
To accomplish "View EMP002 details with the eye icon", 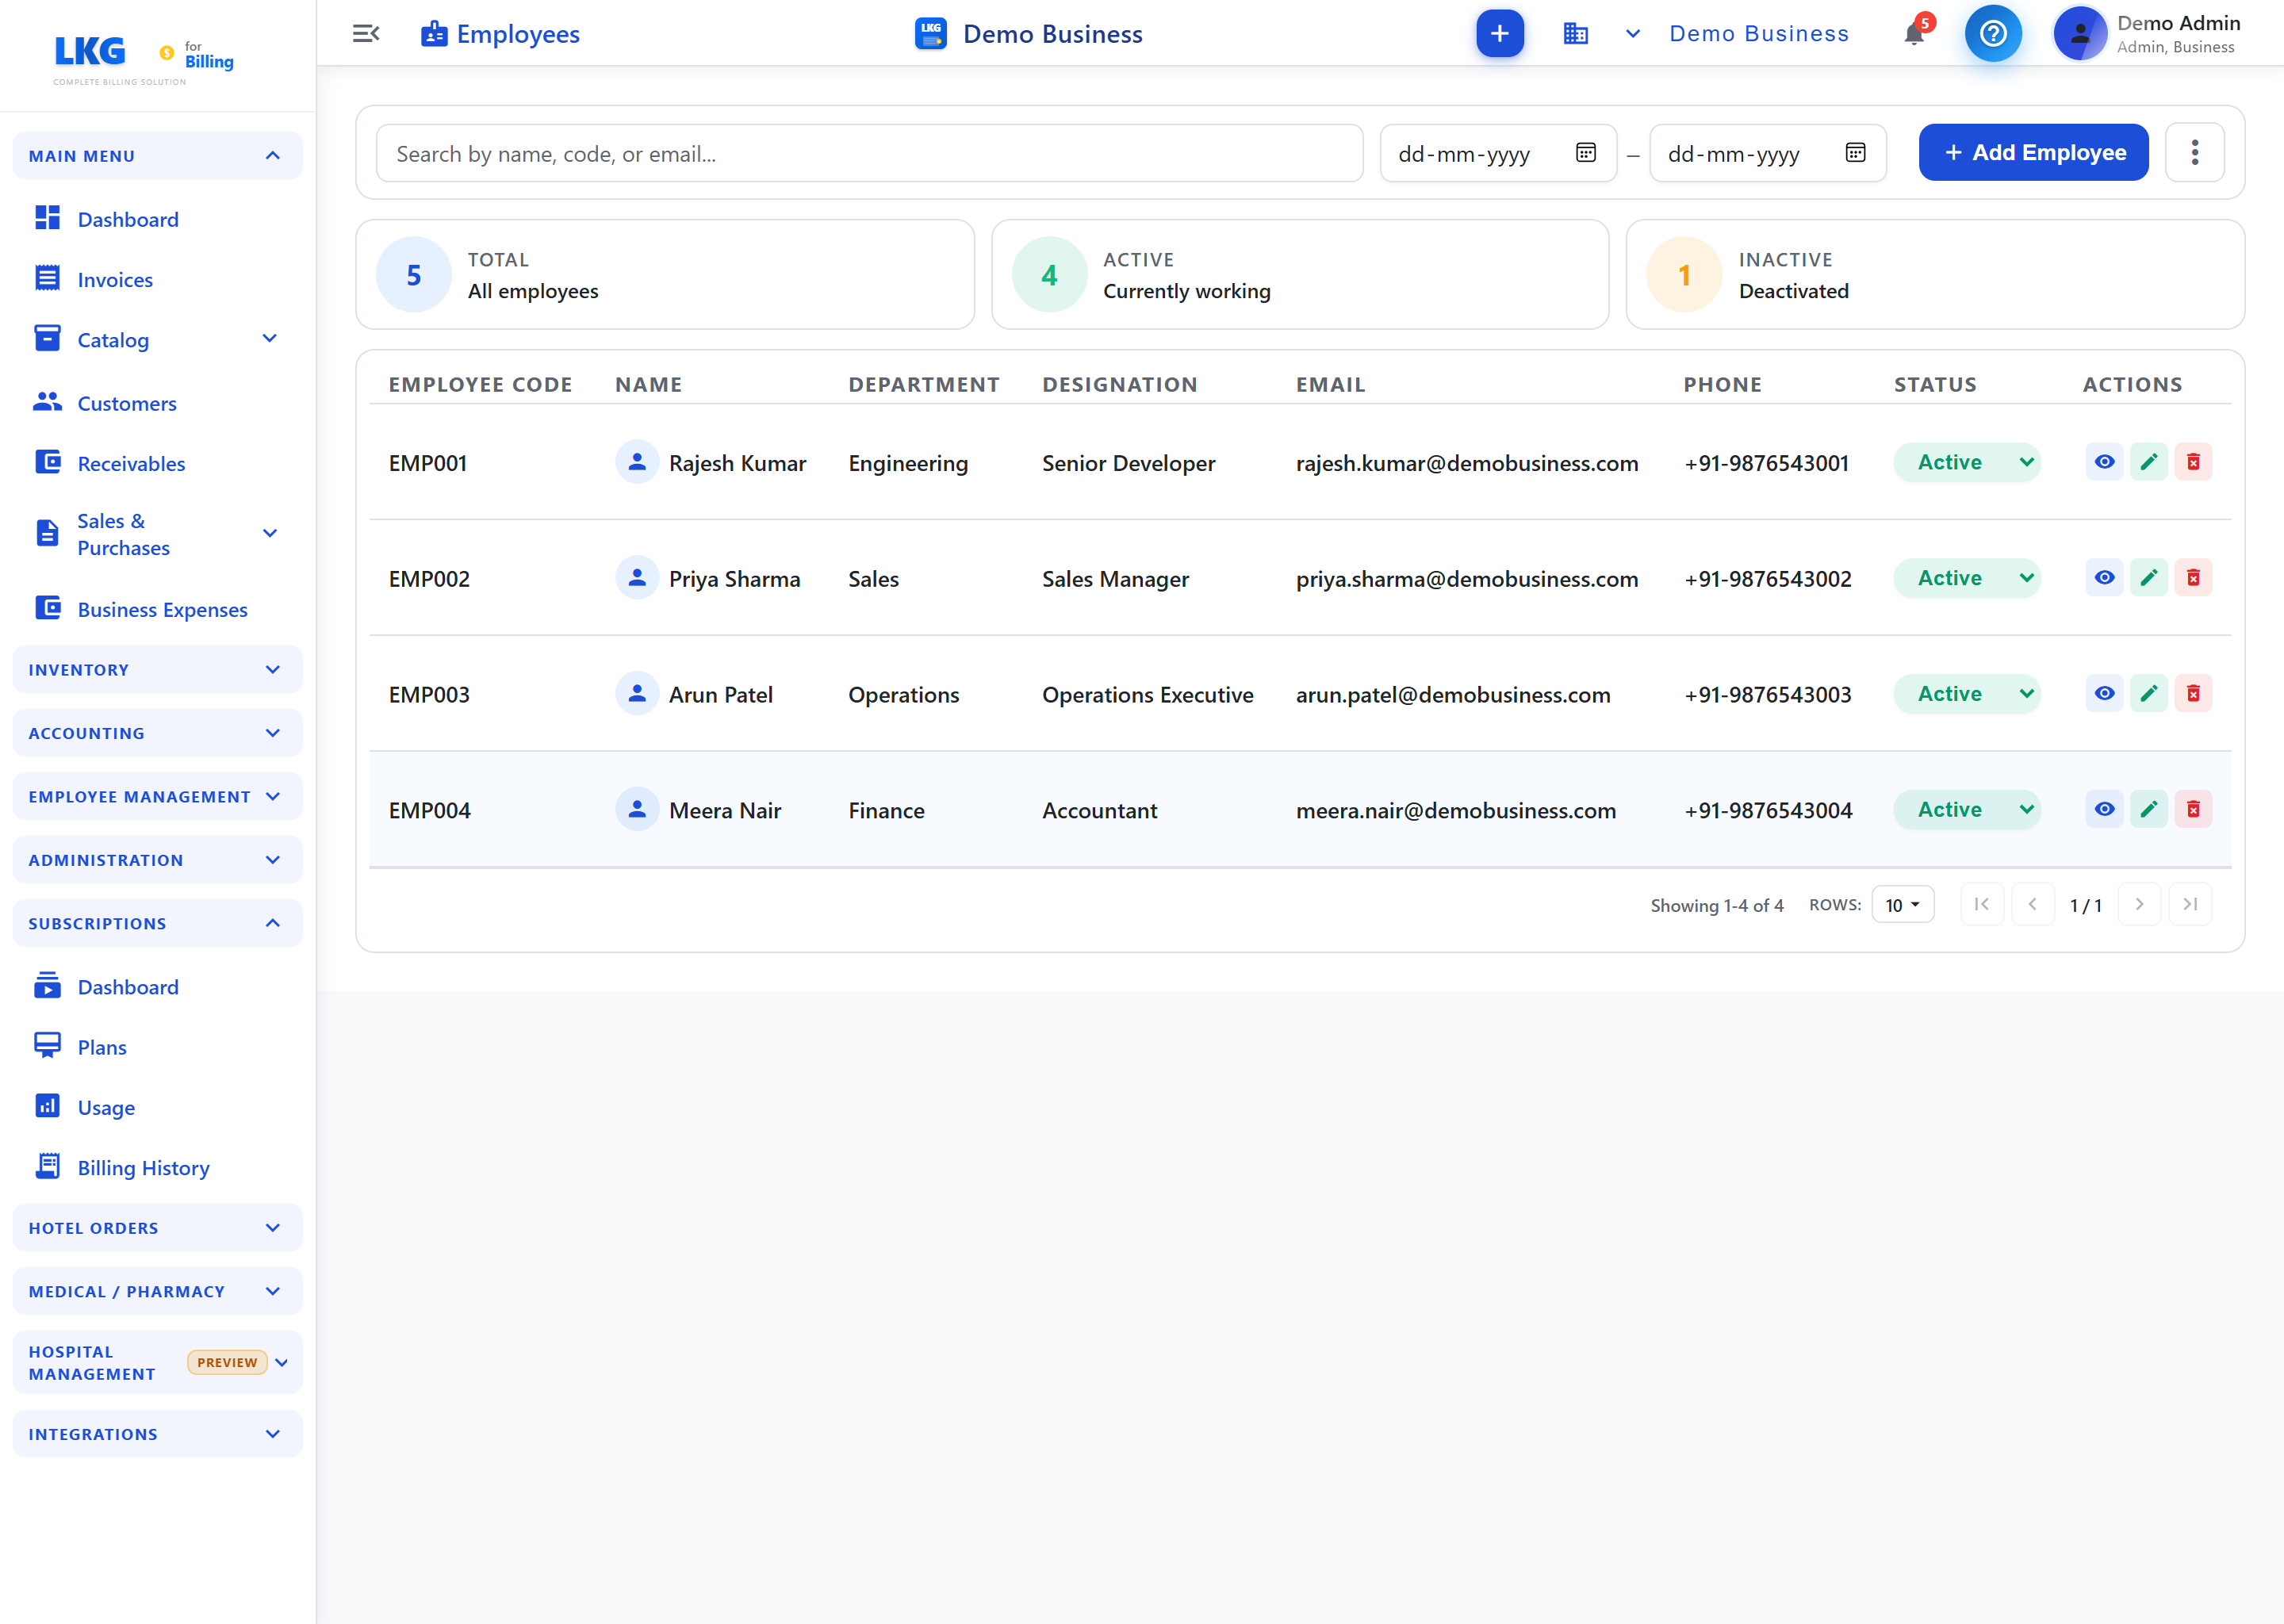I will [2104, 578].
